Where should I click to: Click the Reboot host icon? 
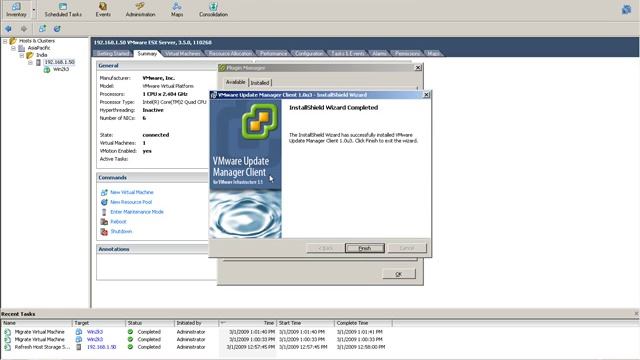tap(104, 222)
